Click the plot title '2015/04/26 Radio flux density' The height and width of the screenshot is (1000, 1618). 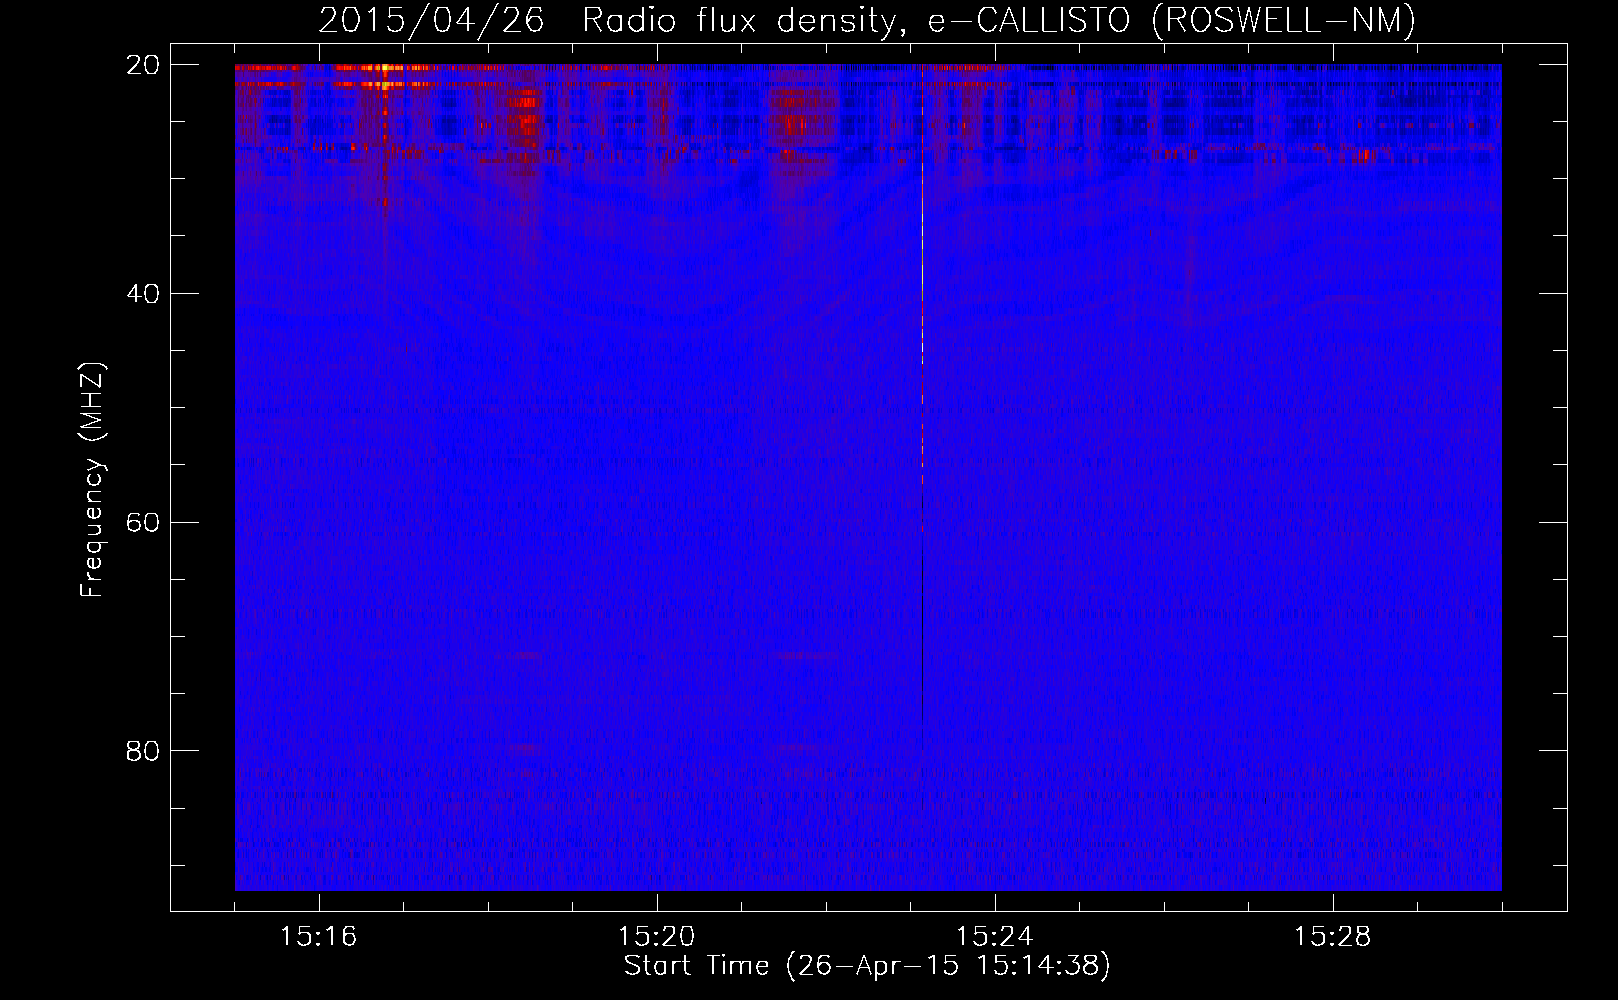[613, 21]
